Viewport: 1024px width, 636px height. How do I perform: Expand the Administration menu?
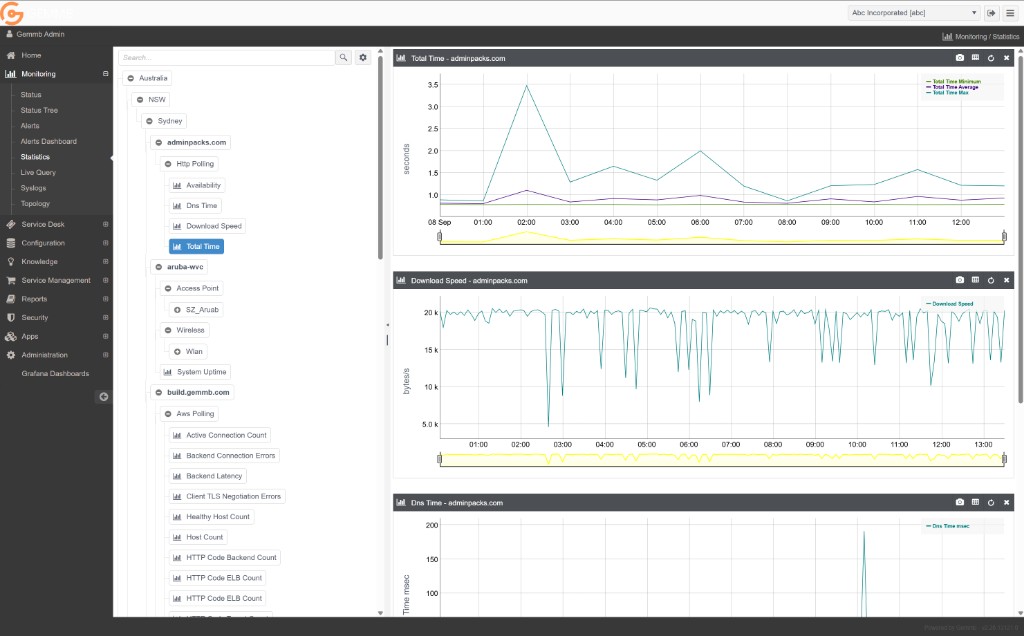click(x=105, y=355)
